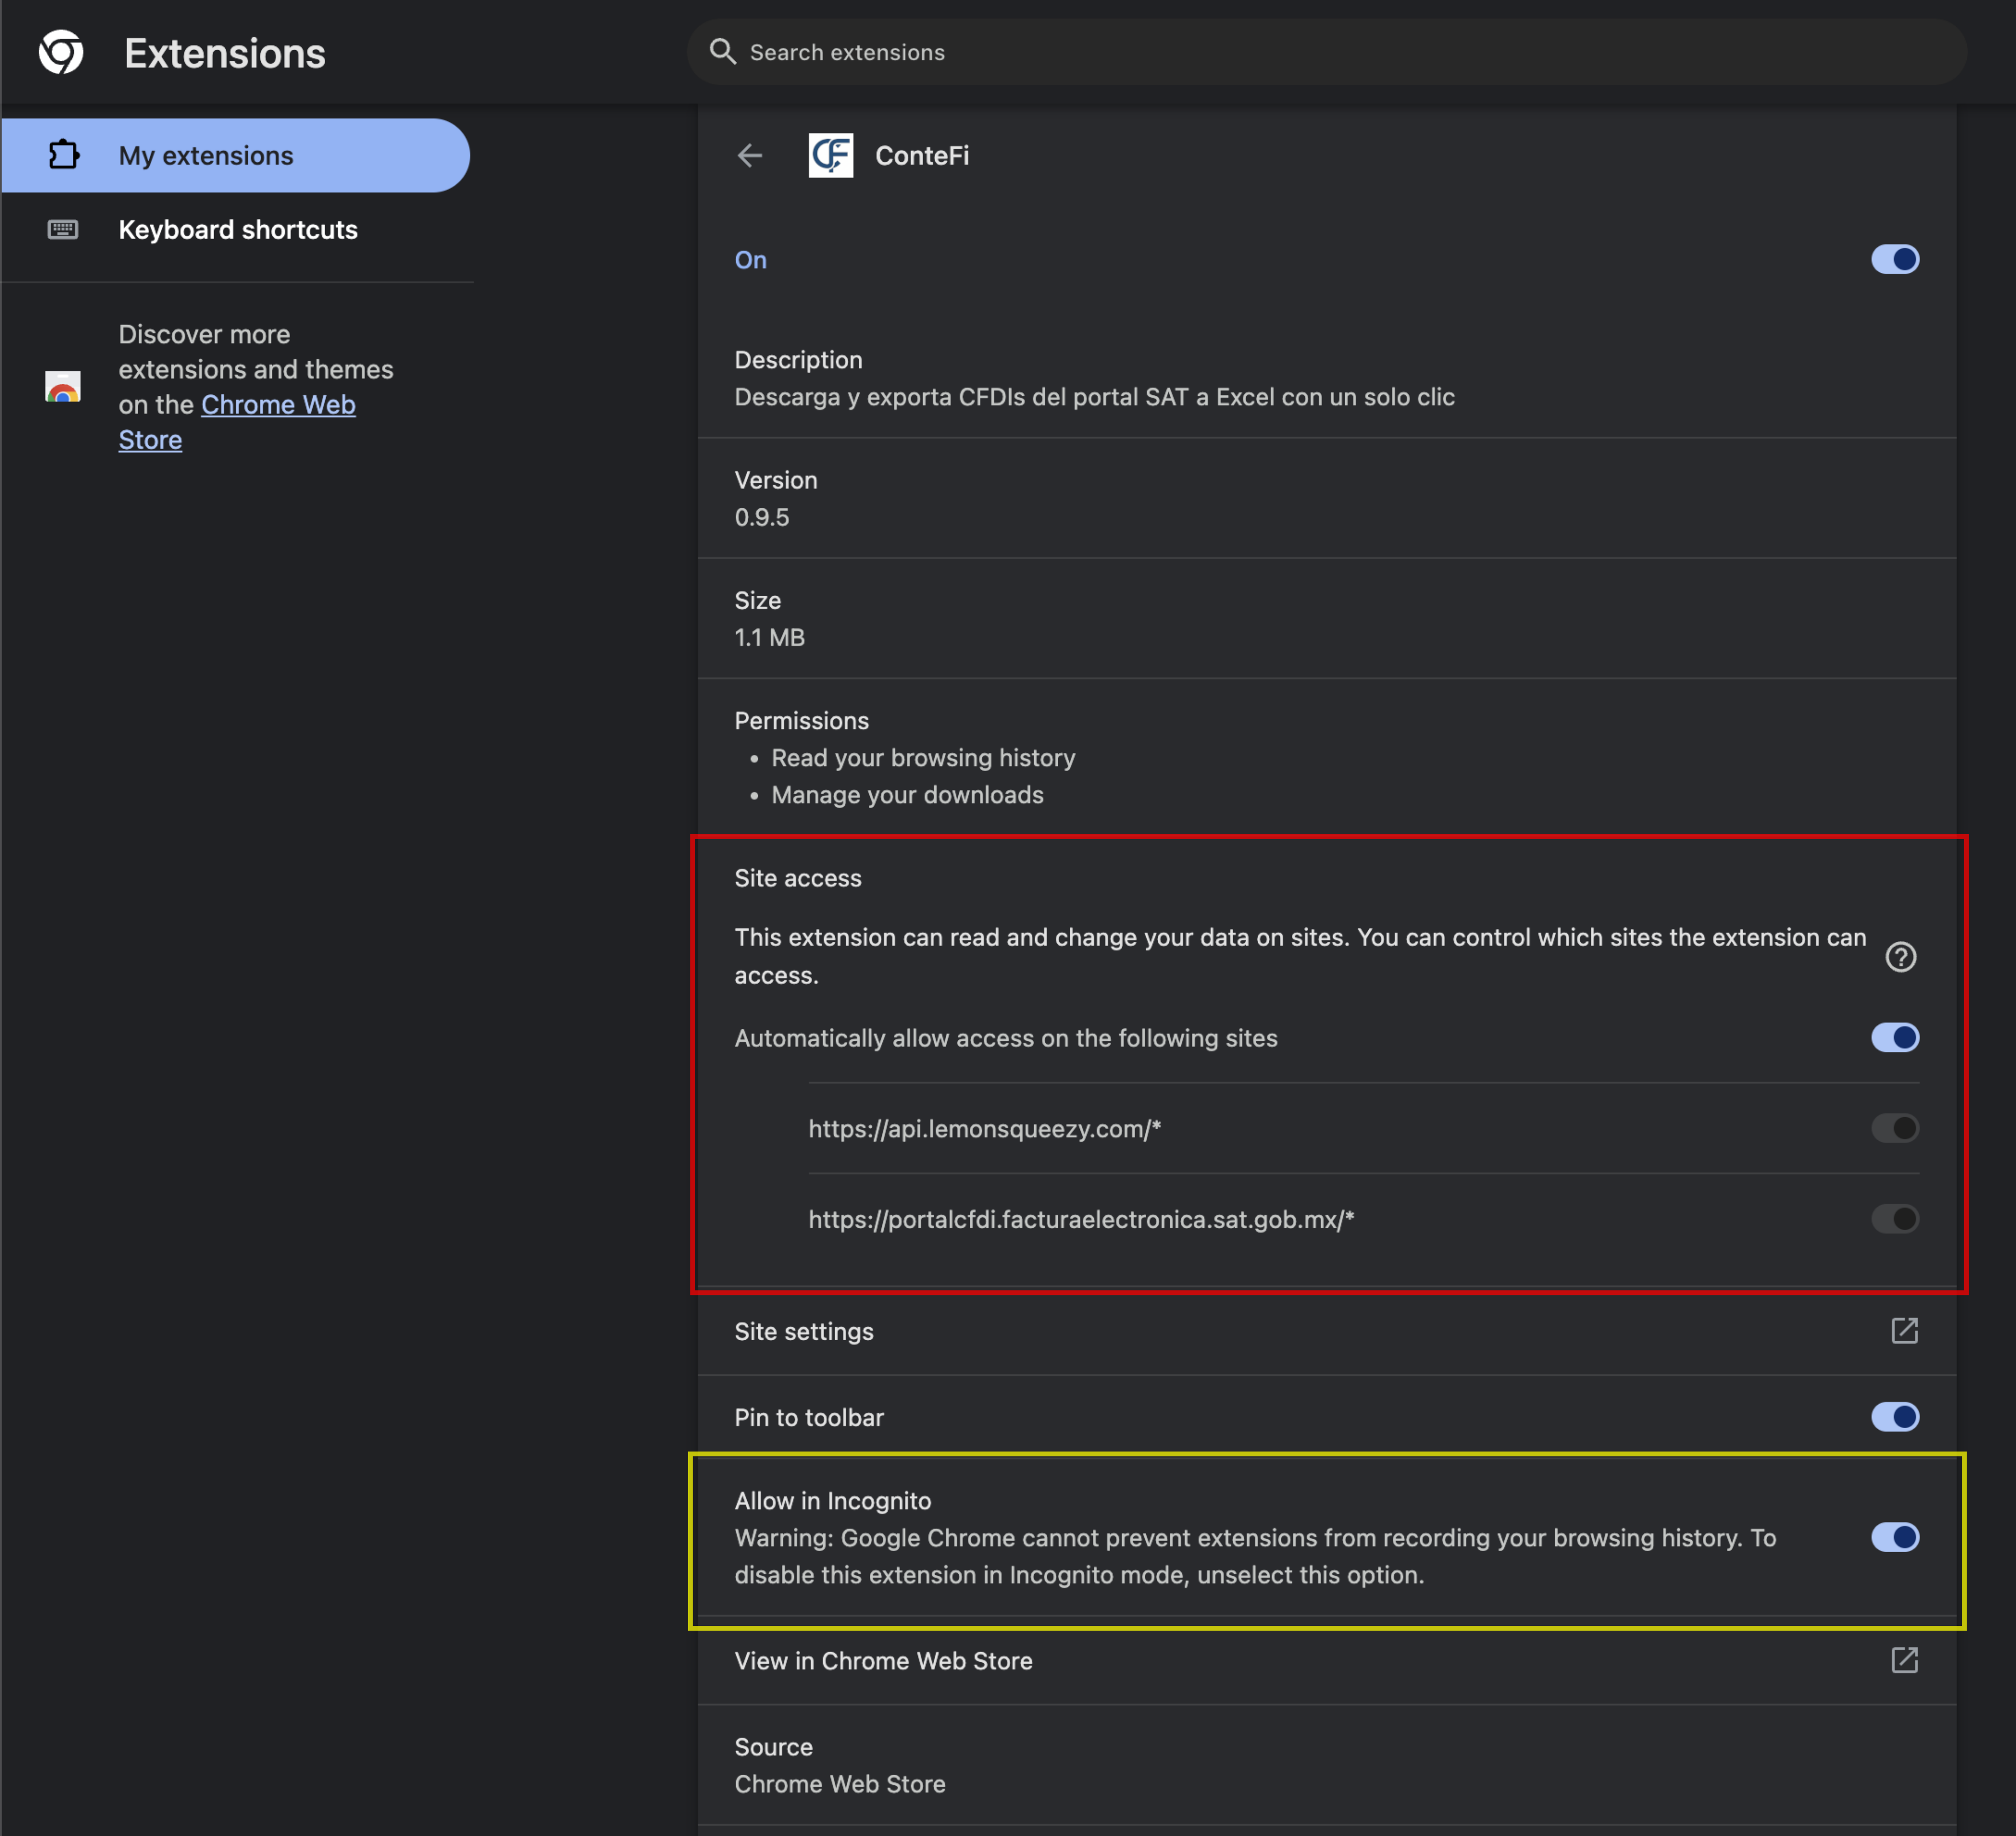Open Site settings via external link icon
Image resolution: width=2016 pixels, height=1836 pixels.
1904,1330
